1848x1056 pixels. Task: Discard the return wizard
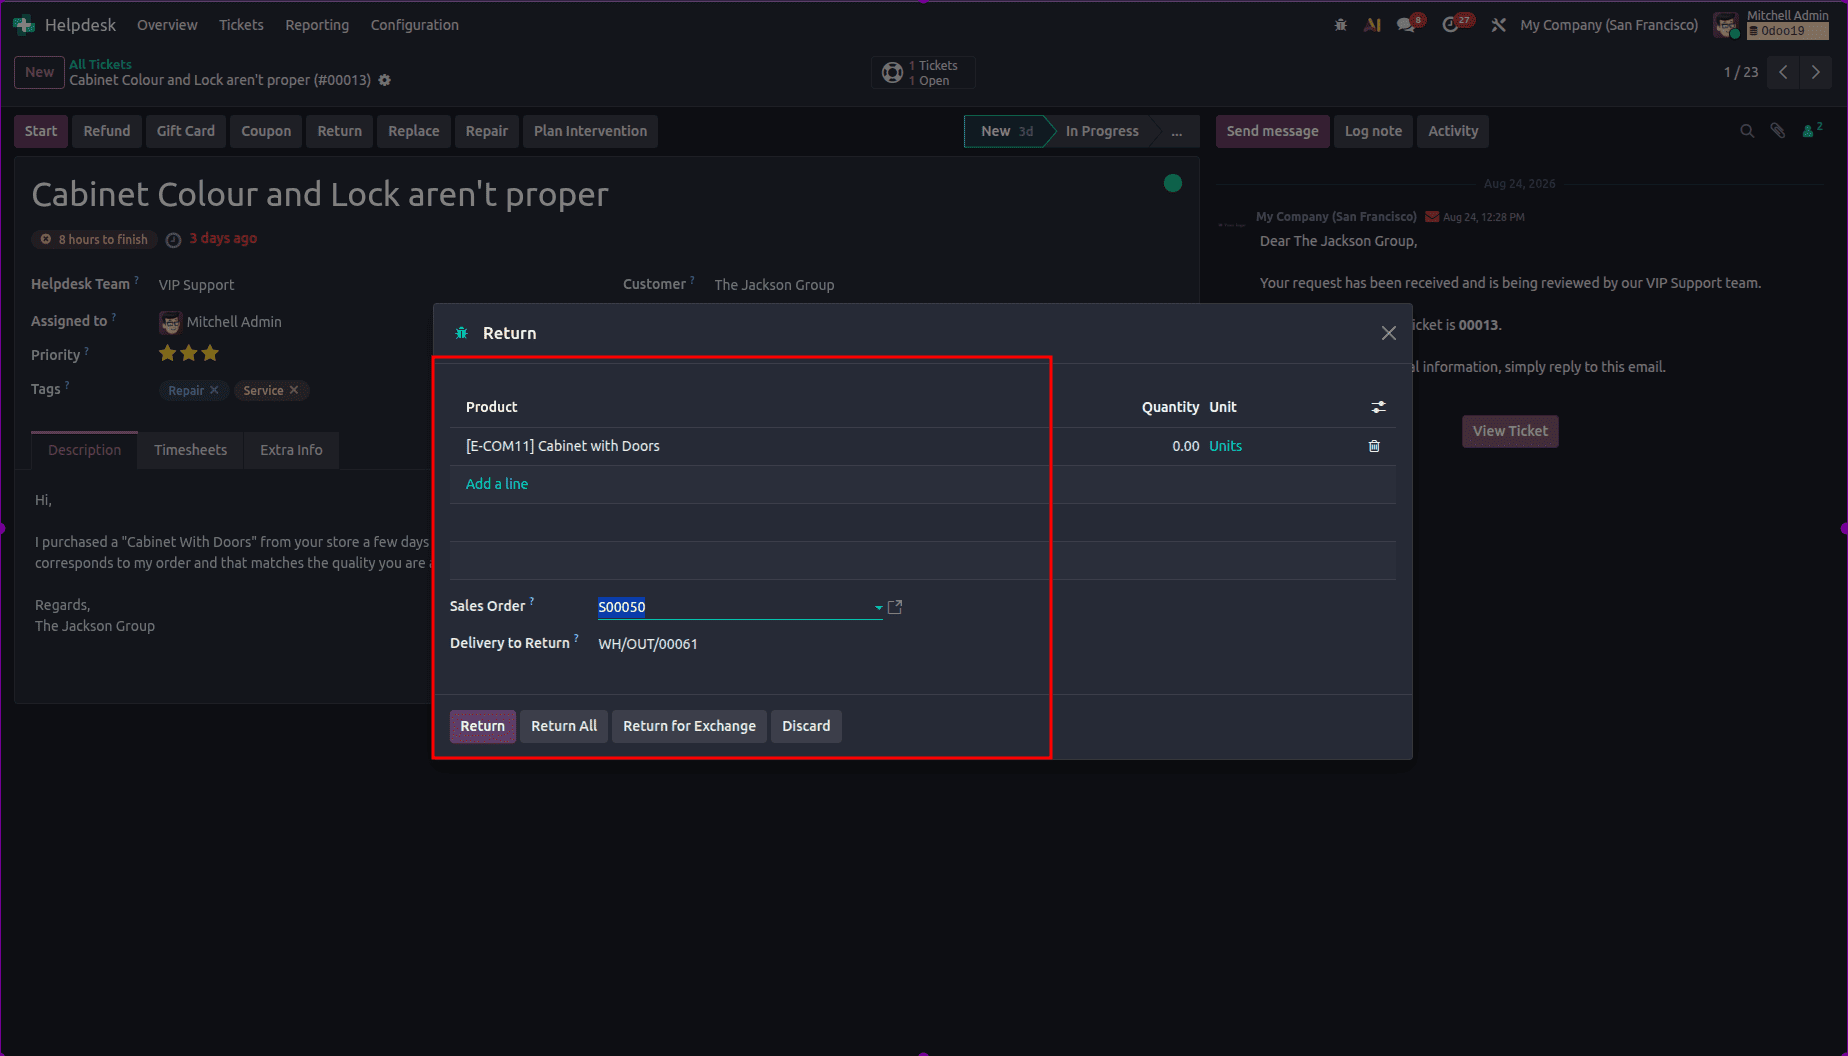[x=806, y=726]
